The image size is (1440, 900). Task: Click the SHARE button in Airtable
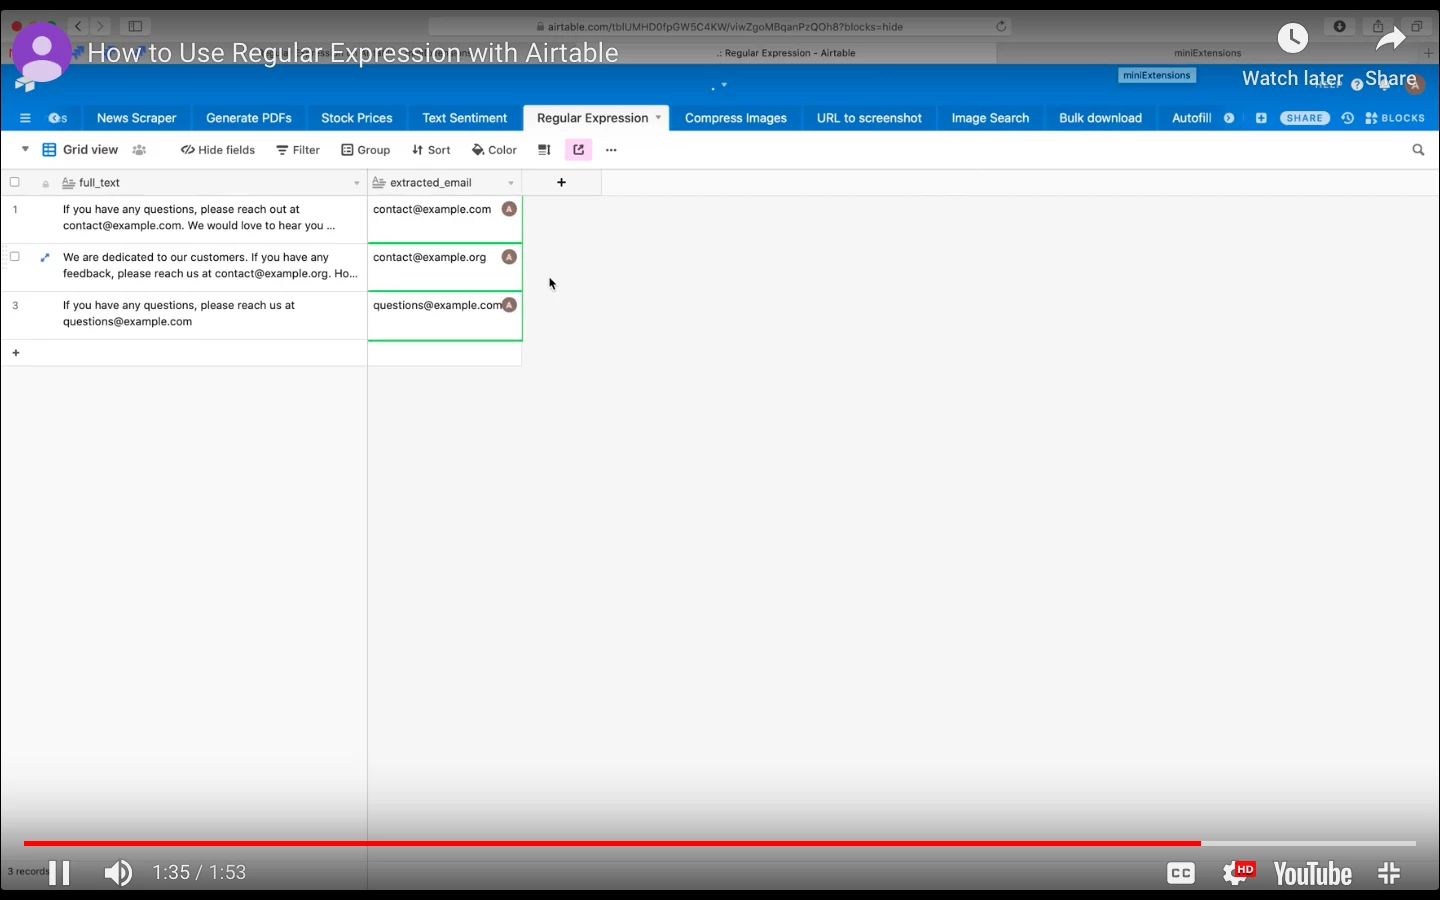[x=1304, y=118]
